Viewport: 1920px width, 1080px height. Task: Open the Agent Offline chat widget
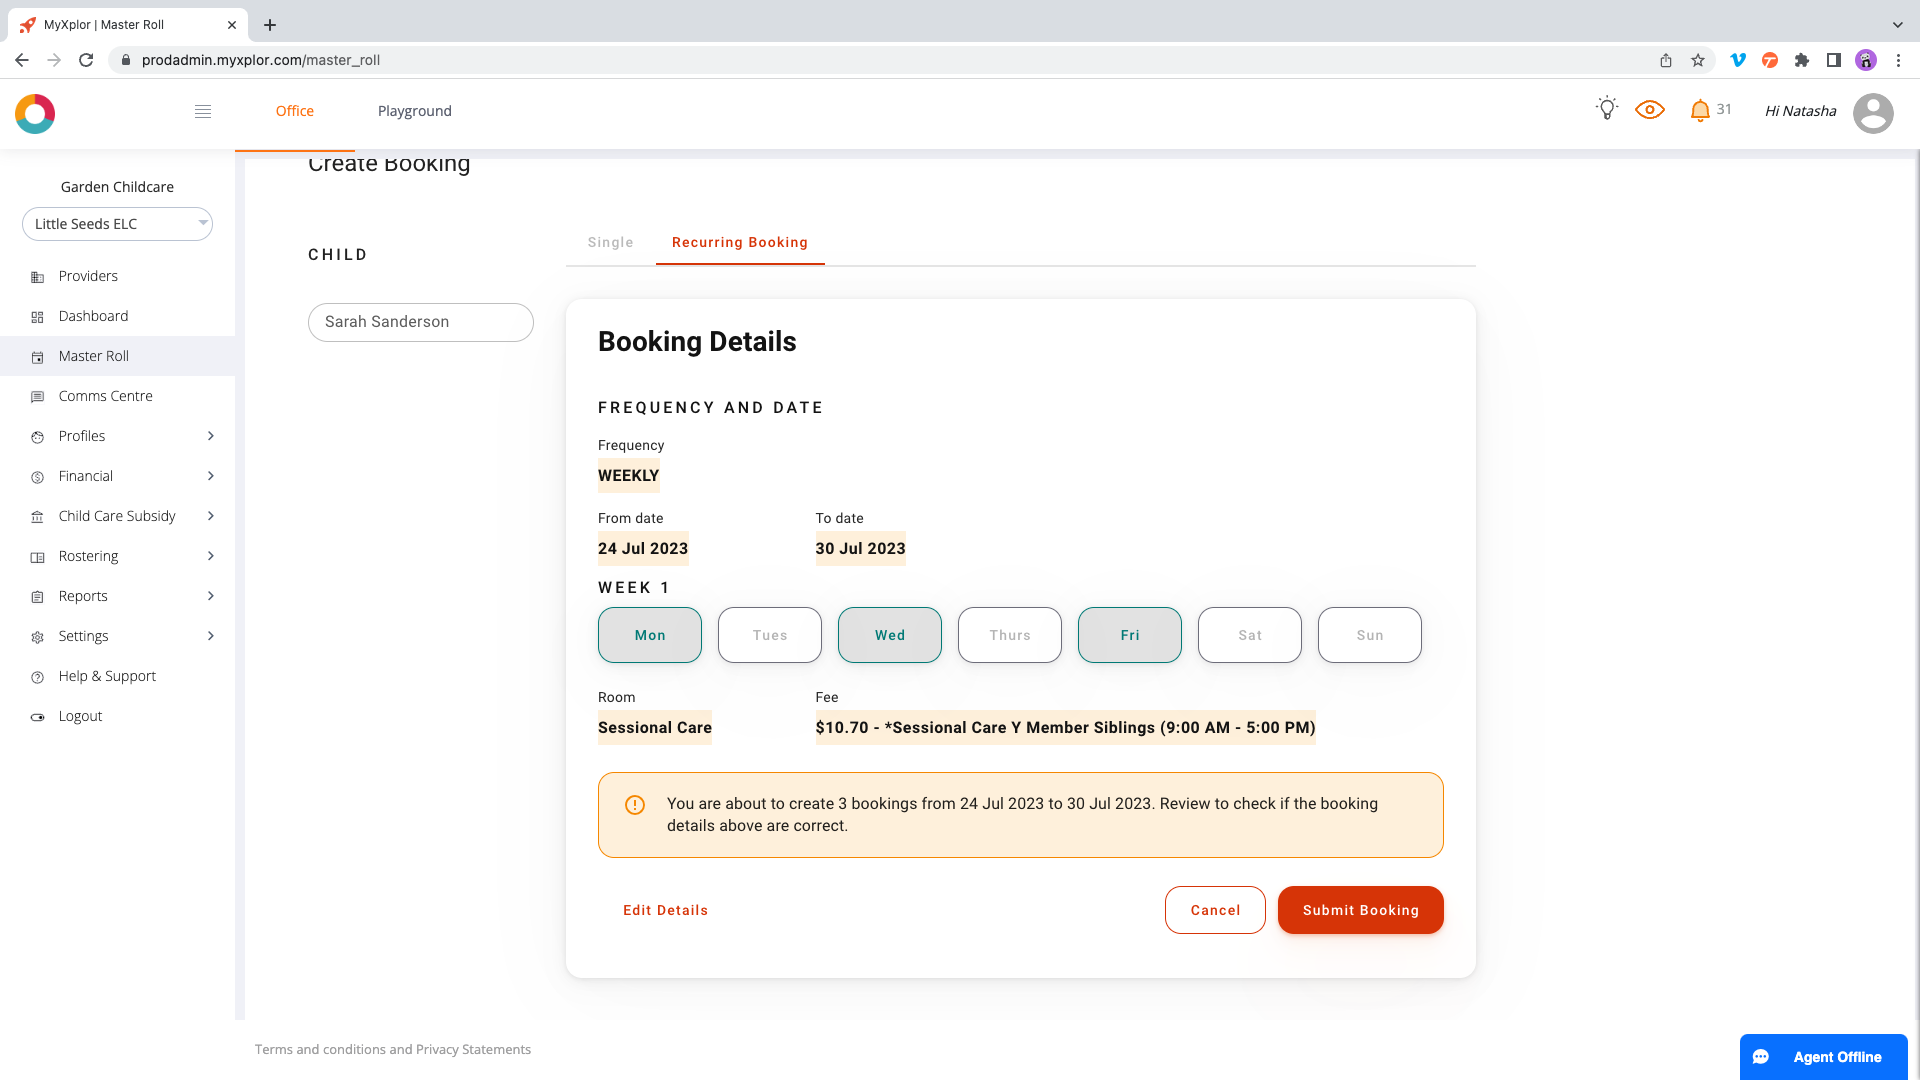(1823, 1057)
